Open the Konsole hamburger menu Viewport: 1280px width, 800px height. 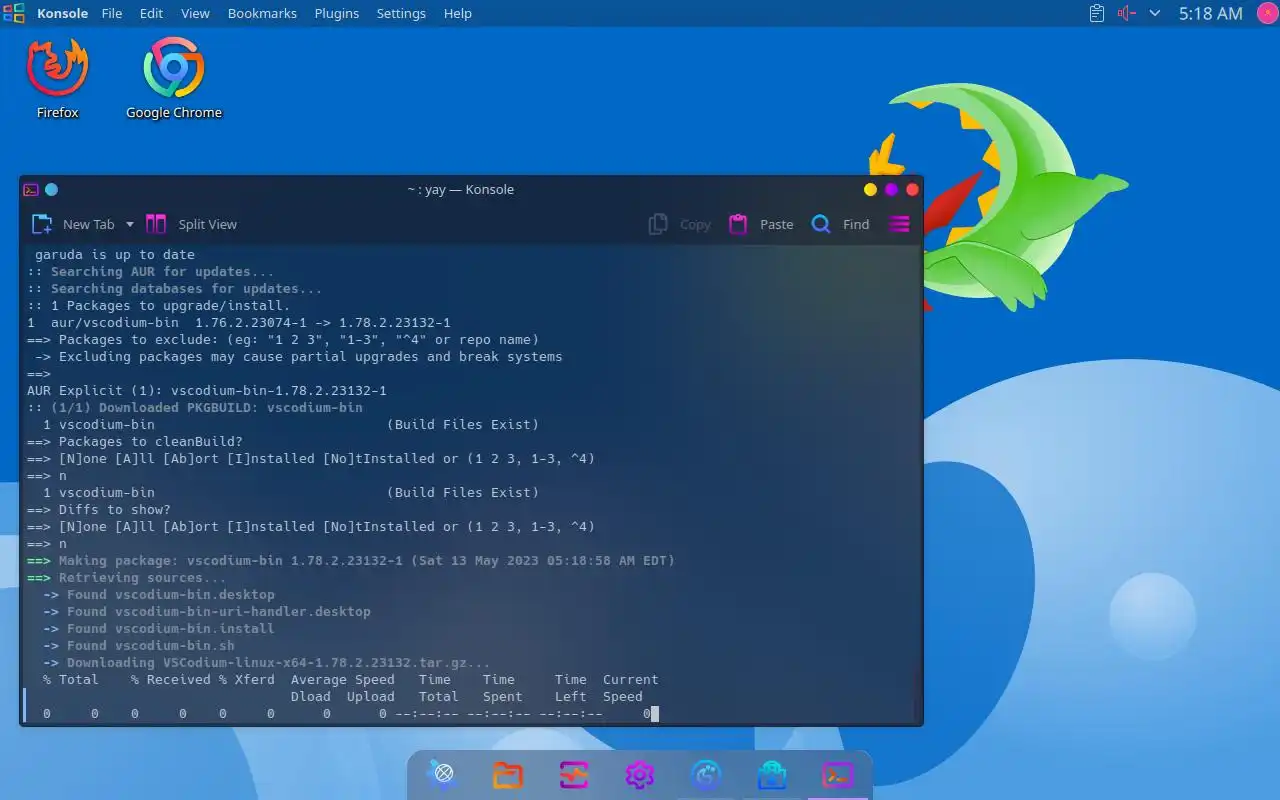click(899, 224)
